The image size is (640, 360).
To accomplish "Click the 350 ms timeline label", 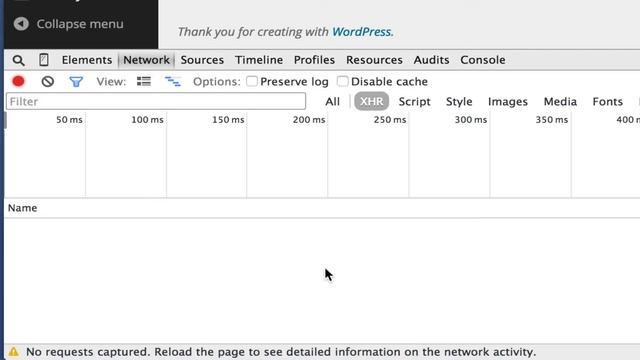I will pyautogui.click(x=551, y=120).
